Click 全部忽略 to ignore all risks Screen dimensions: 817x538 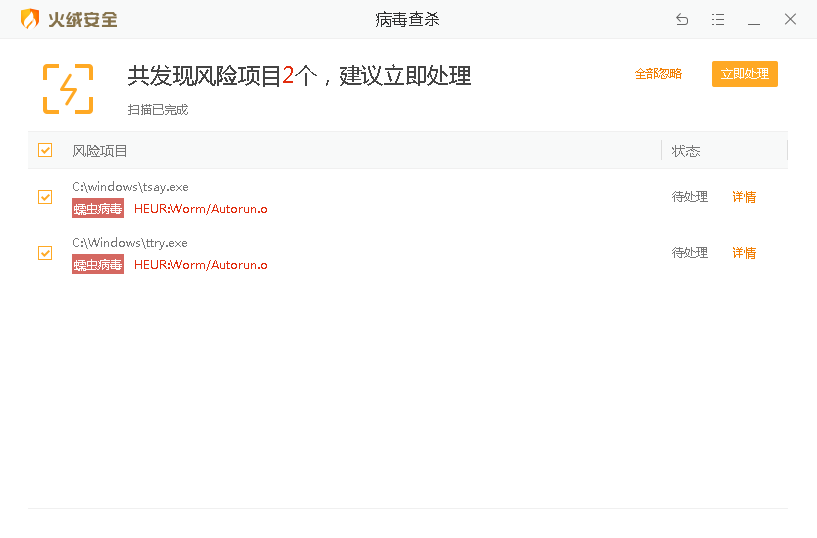[658, 74]
